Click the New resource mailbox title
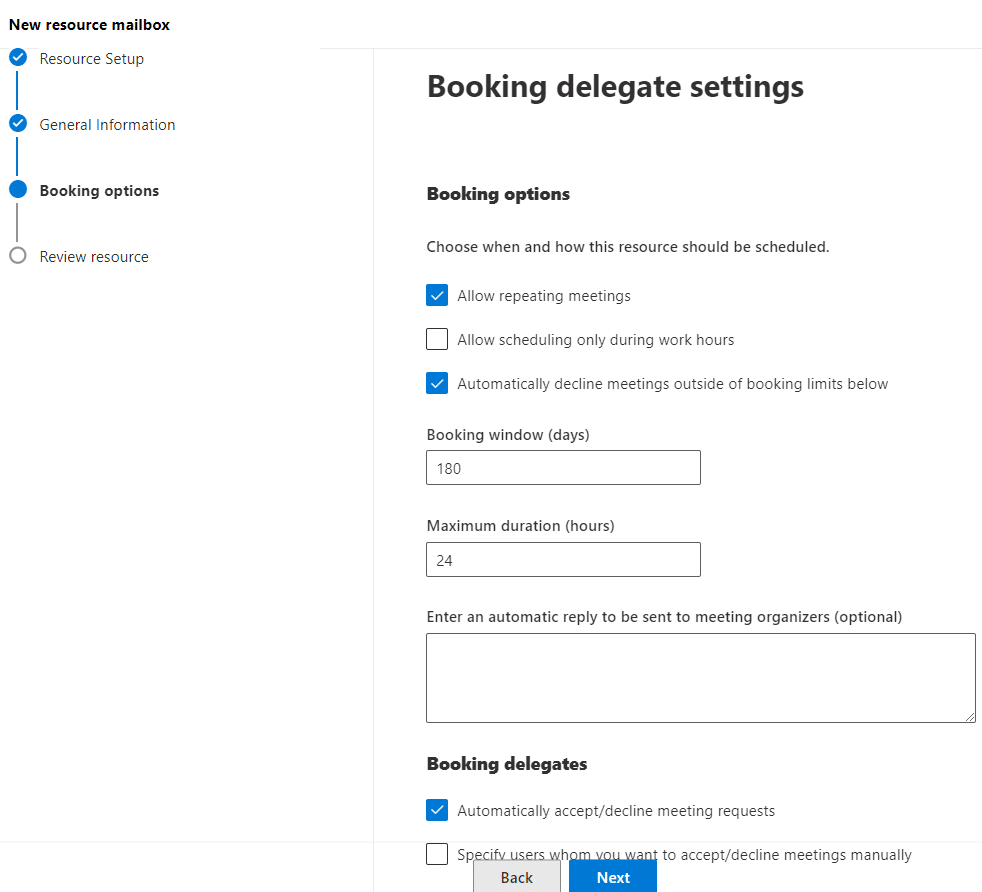Screen dimensions: 982x892 click(x=89, y=25)
